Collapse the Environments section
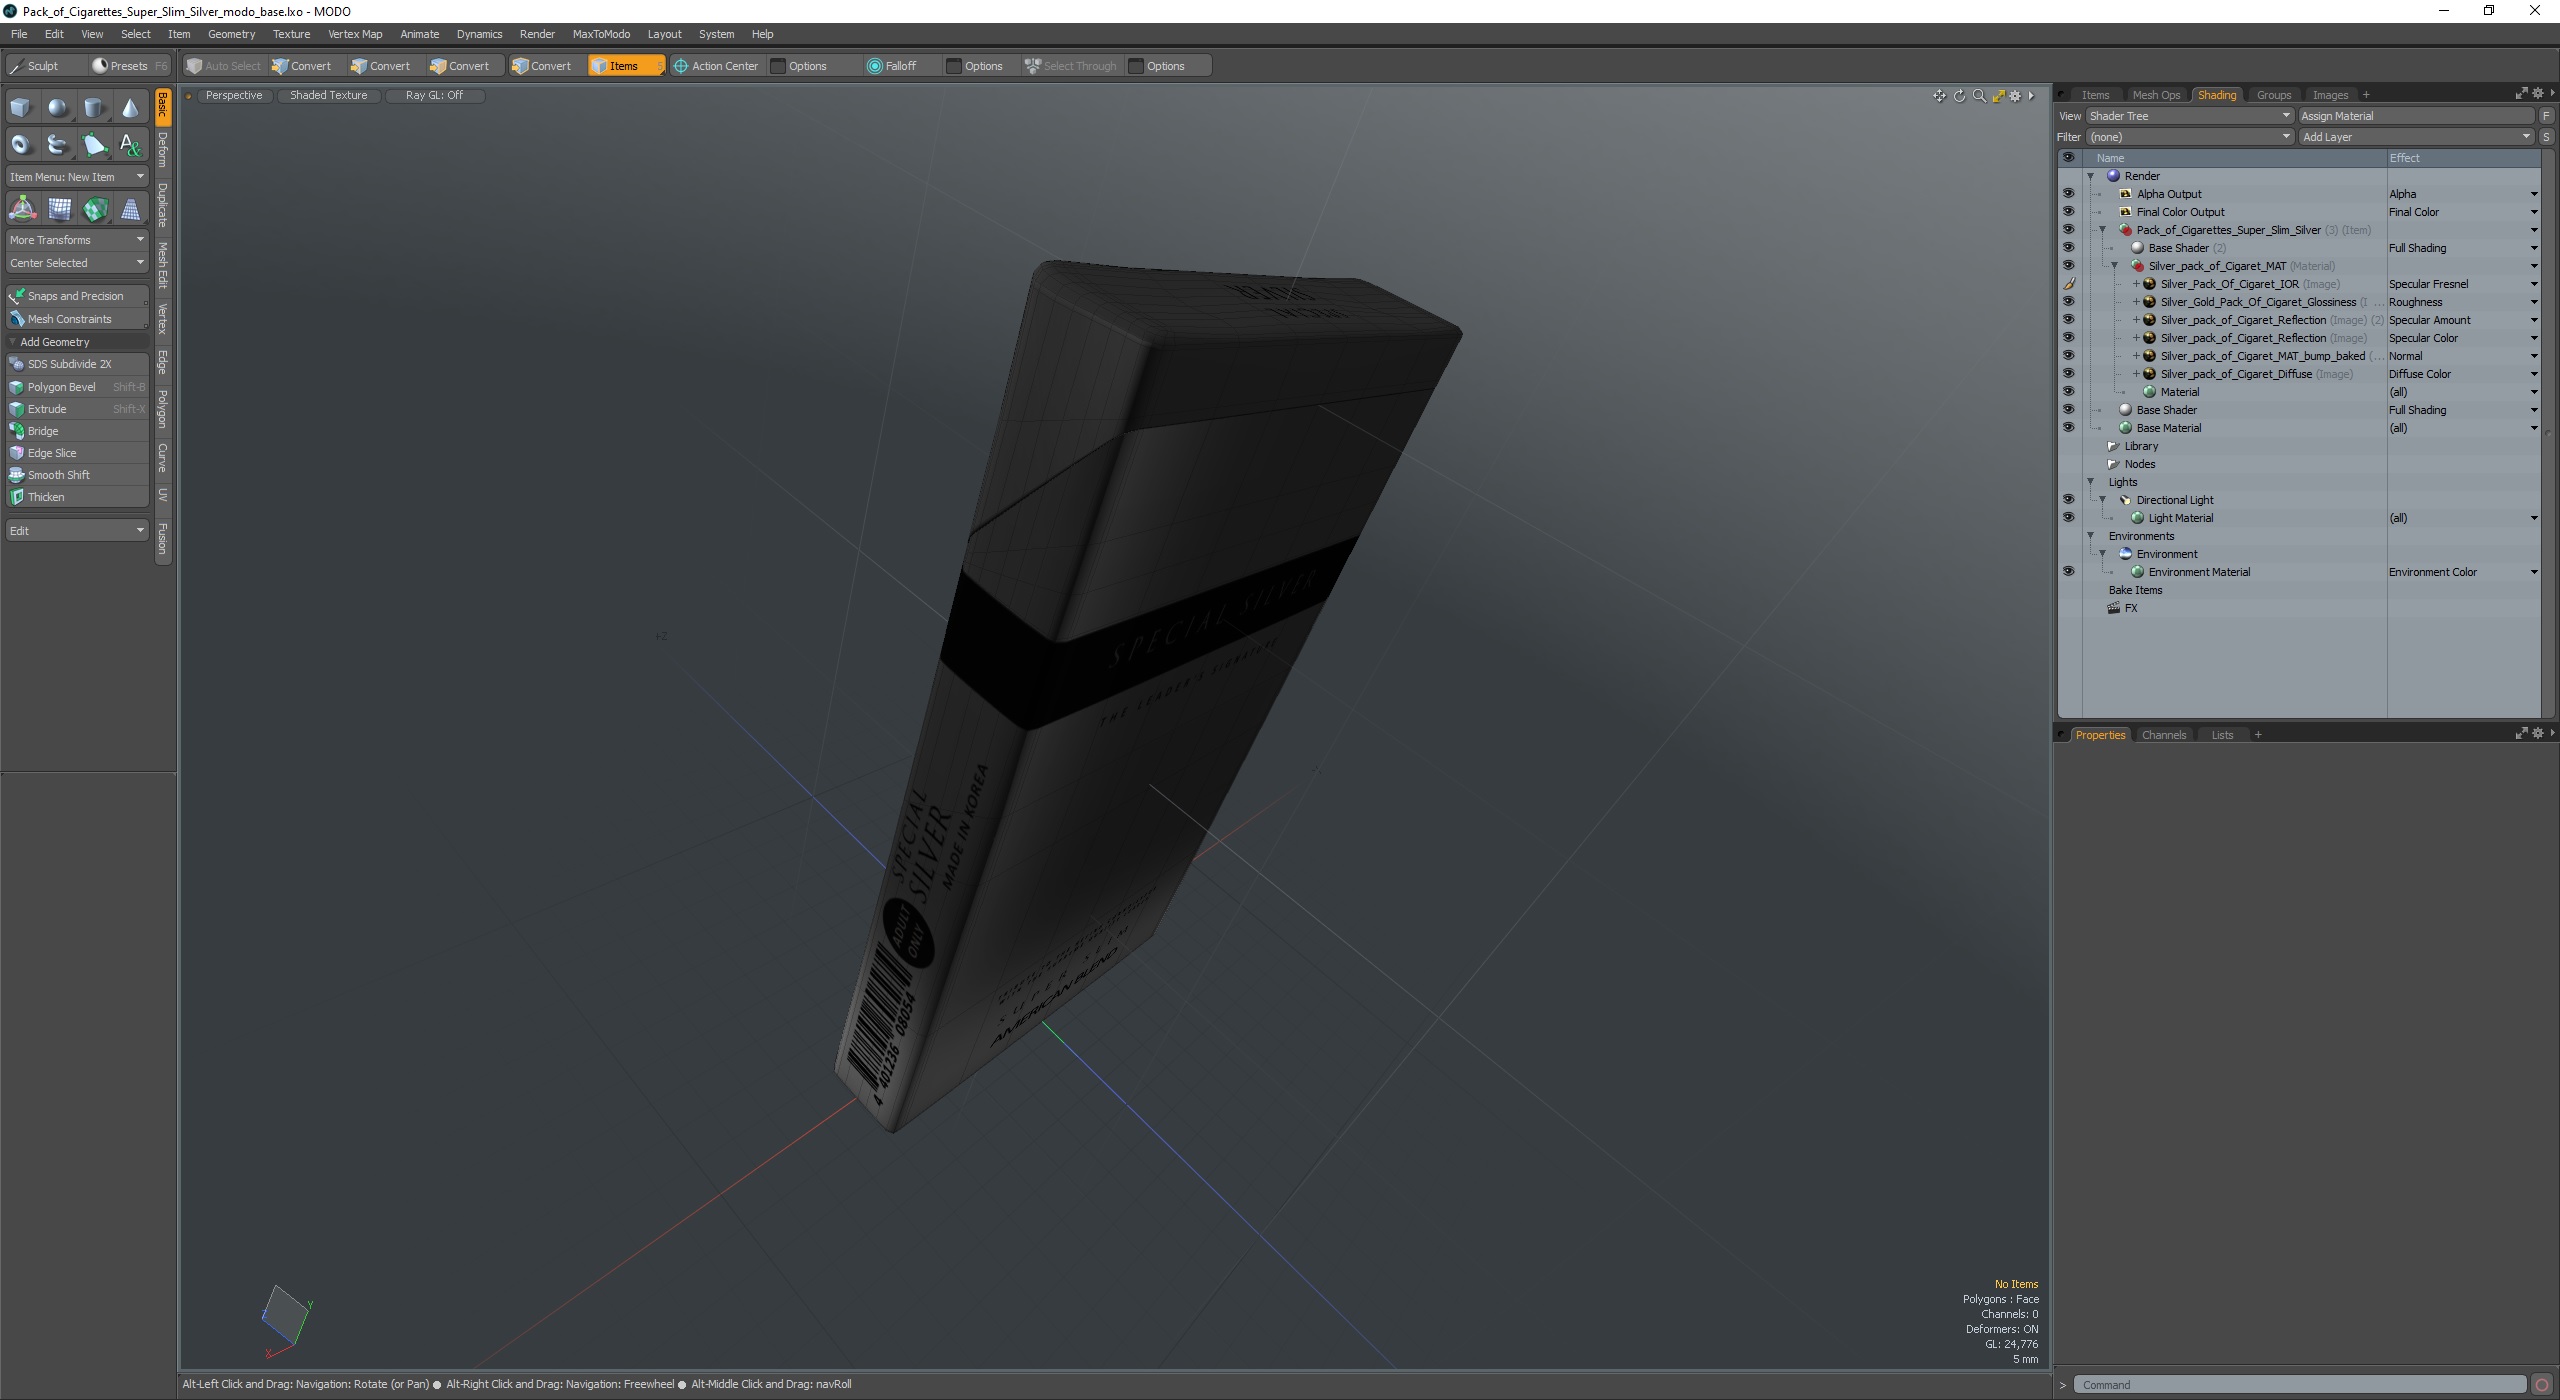The width and height of the screenshot is (2560, 1400). pyautogui.click(x=2091, y=536)
